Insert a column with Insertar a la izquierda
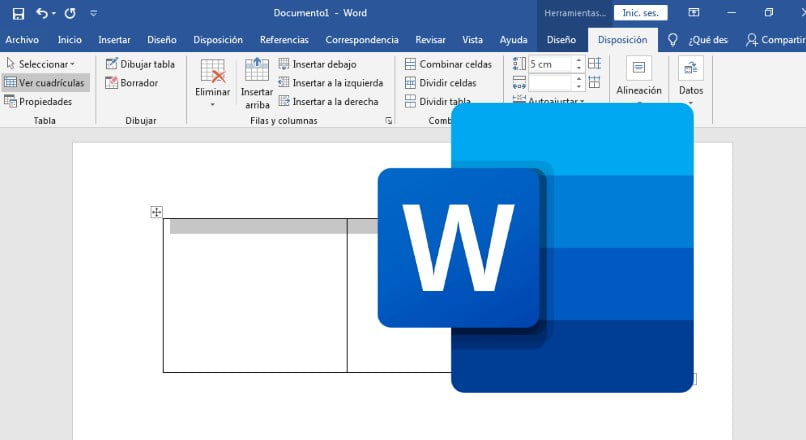 tap(331, 83)
